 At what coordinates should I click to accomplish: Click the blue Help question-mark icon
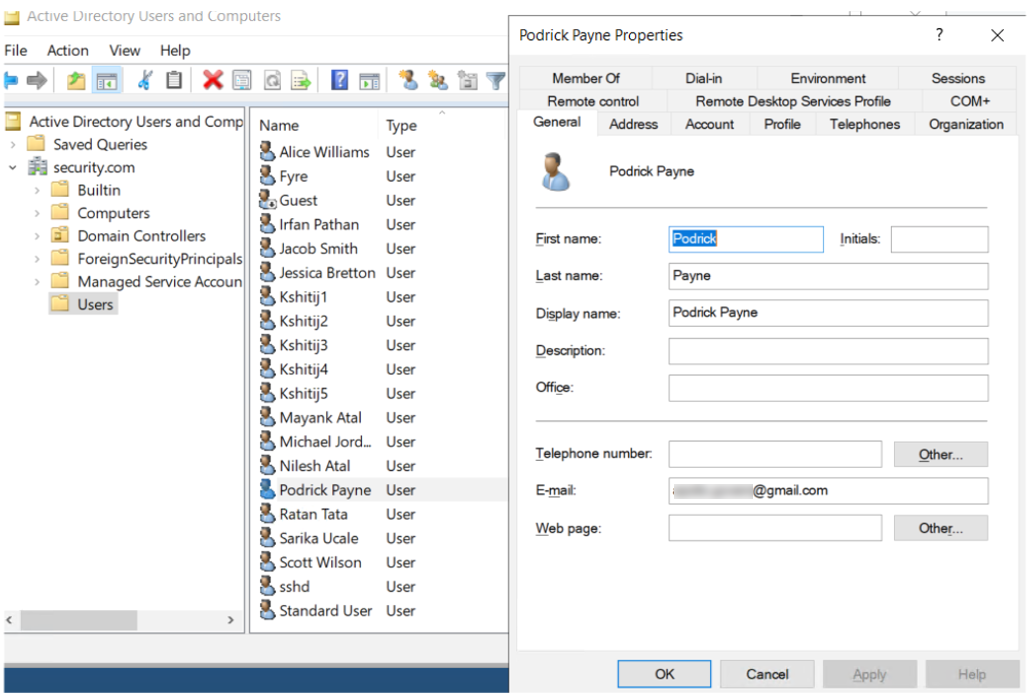tap(339, 80)
